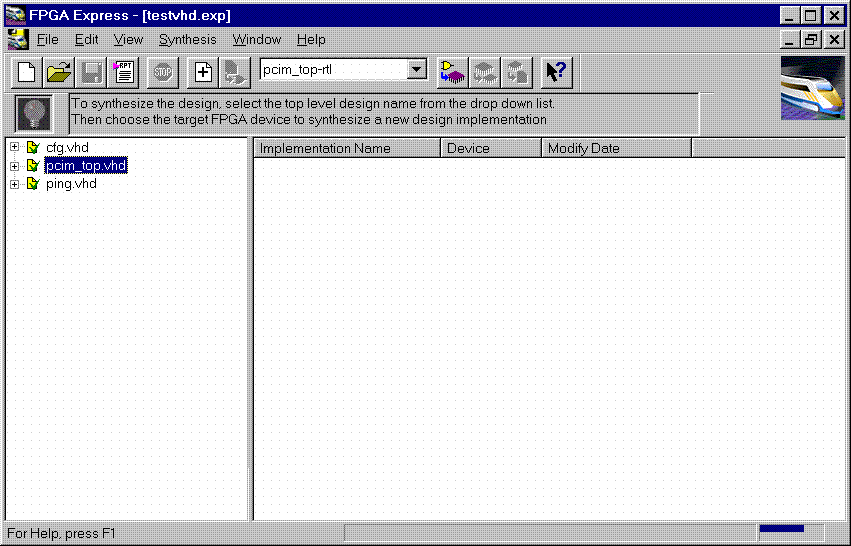The height and width of the screenshot is (546, 851).
Task: Click the grayed export netlist icon
Action: click(517, 72)
